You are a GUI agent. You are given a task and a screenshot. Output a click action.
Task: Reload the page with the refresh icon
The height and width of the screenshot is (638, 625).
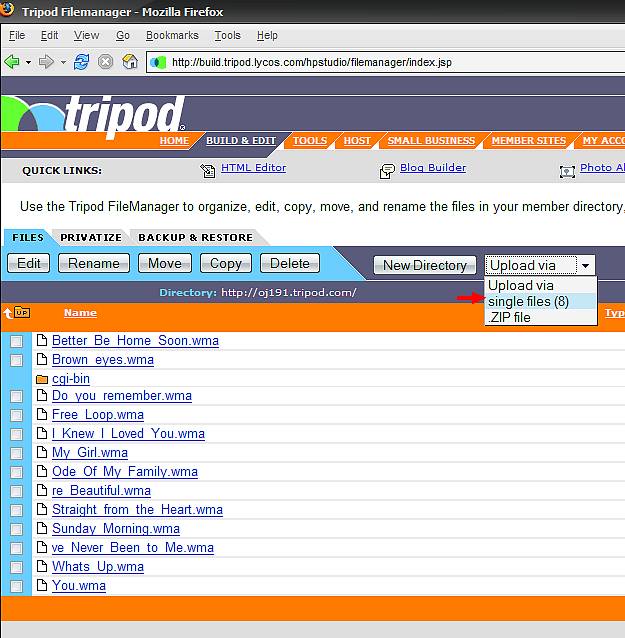81,62
